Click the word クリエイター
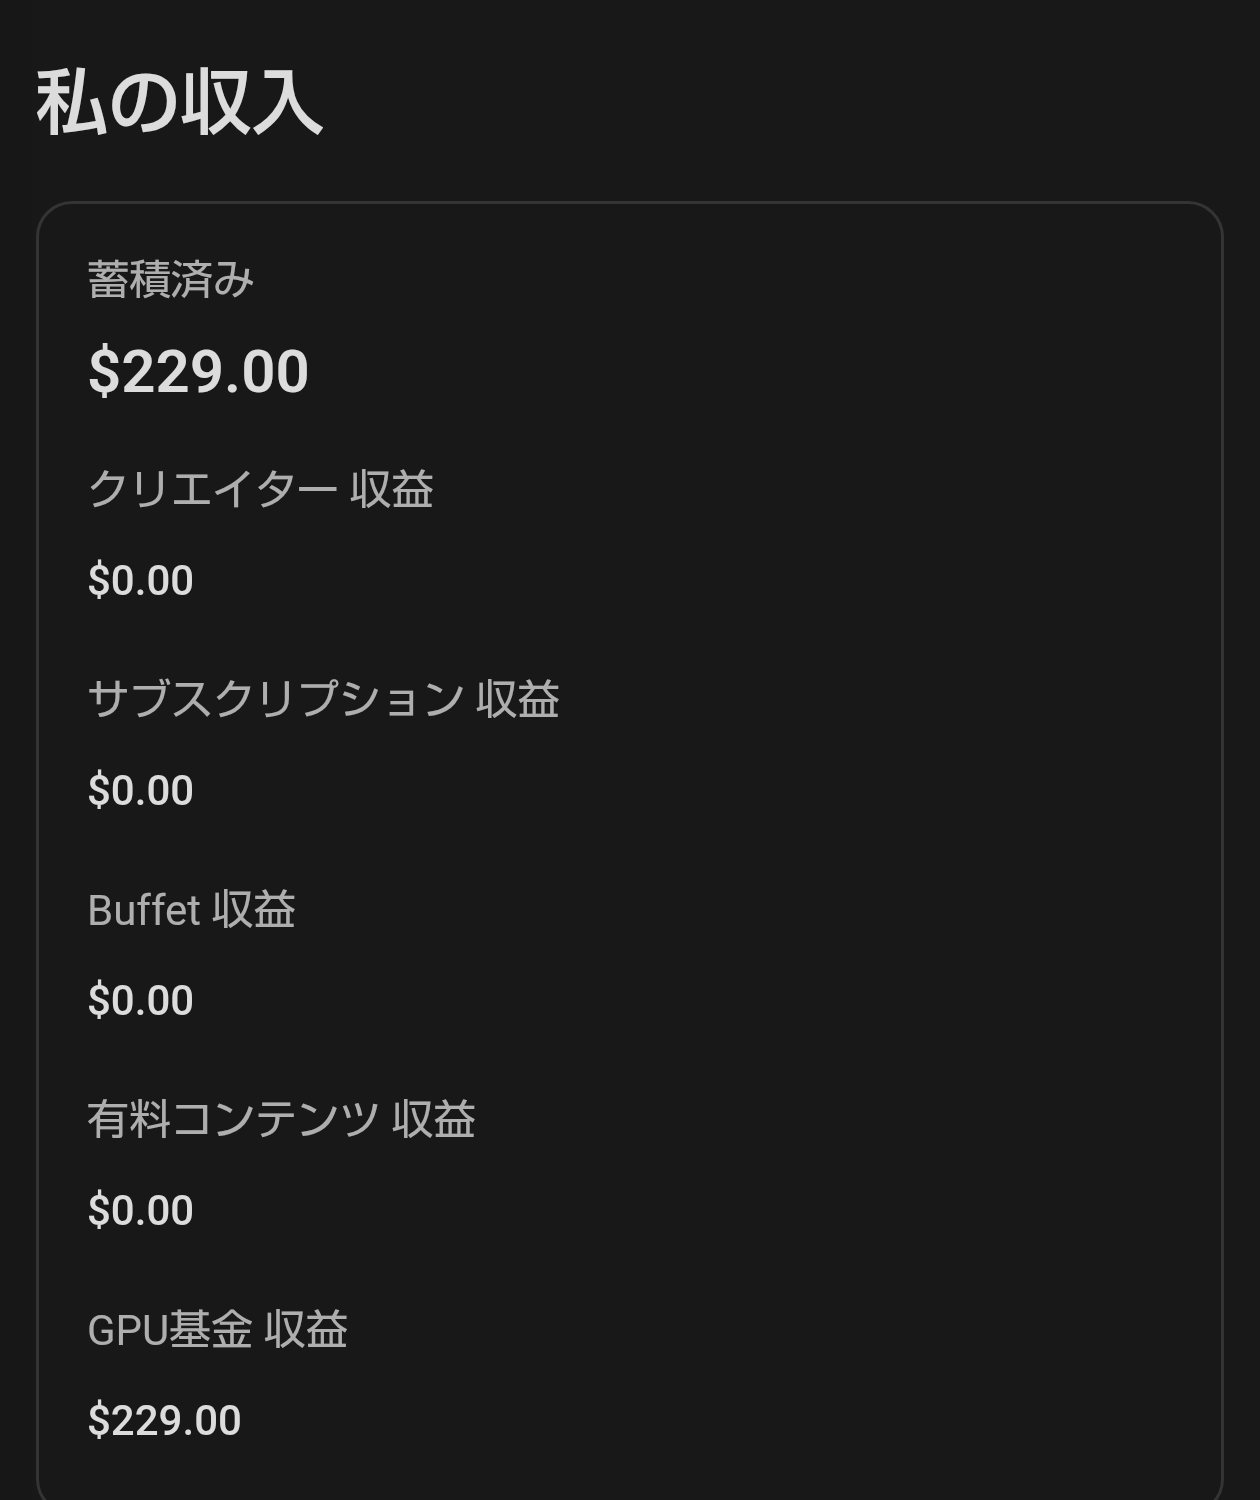1260x1500 pixels. coord(212,490)
